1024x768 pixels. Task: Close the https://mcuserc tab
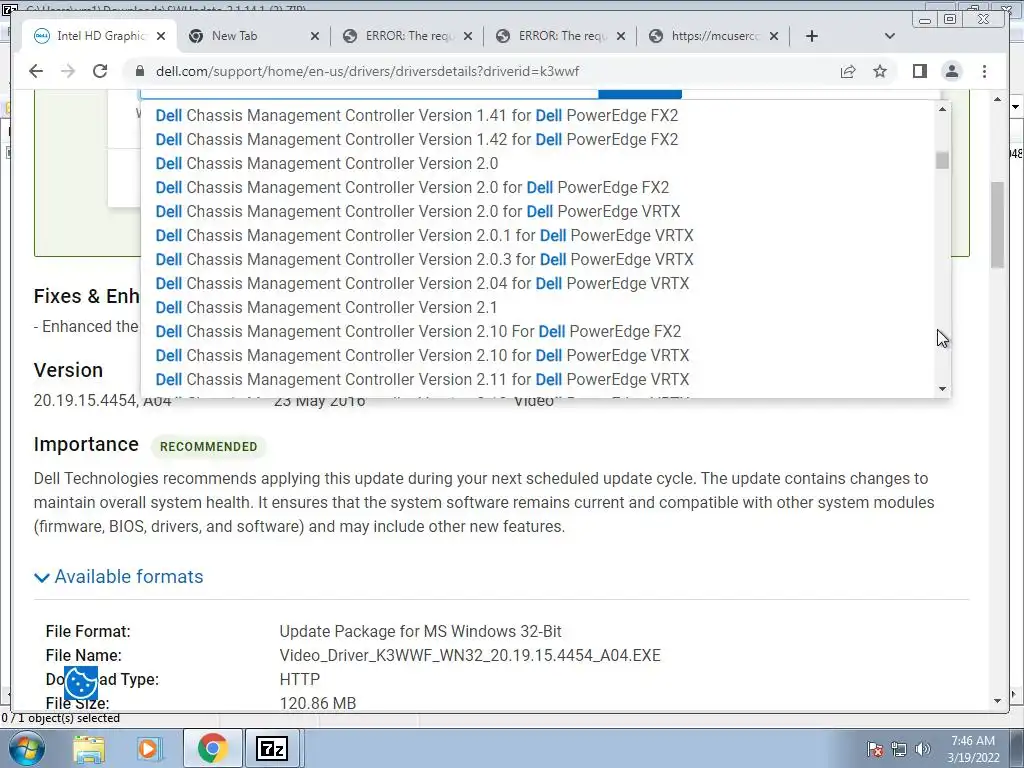(x=774, y=36)
